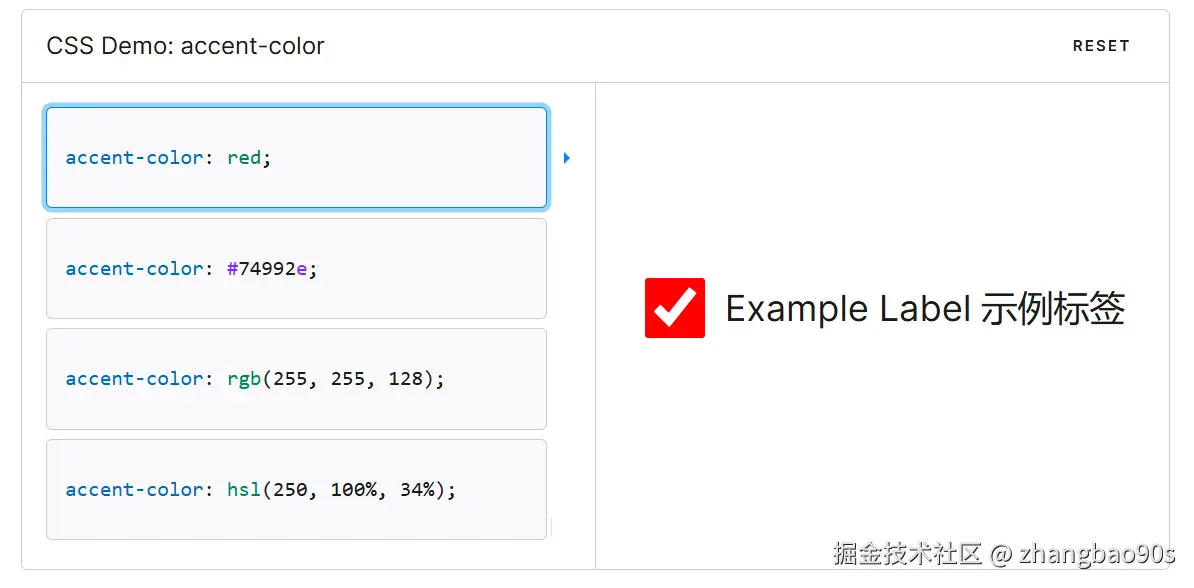The image size is (1194, 588).
Task: Click the "#74992e" hex value text
Action: [267, 268]
